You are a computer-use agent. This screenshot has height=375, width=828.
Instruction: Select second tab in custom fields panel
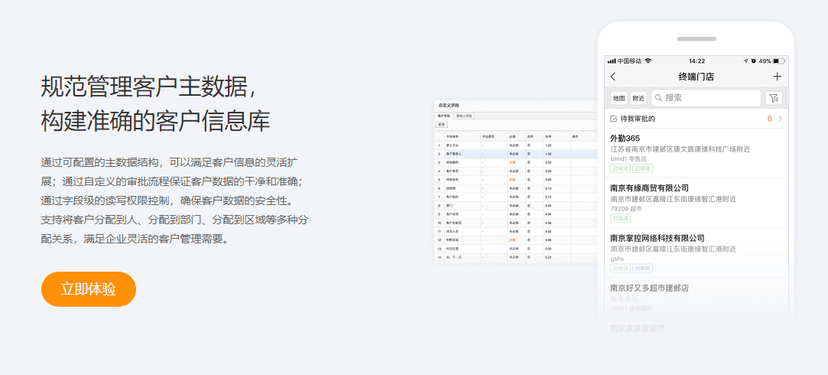[464, 116]
